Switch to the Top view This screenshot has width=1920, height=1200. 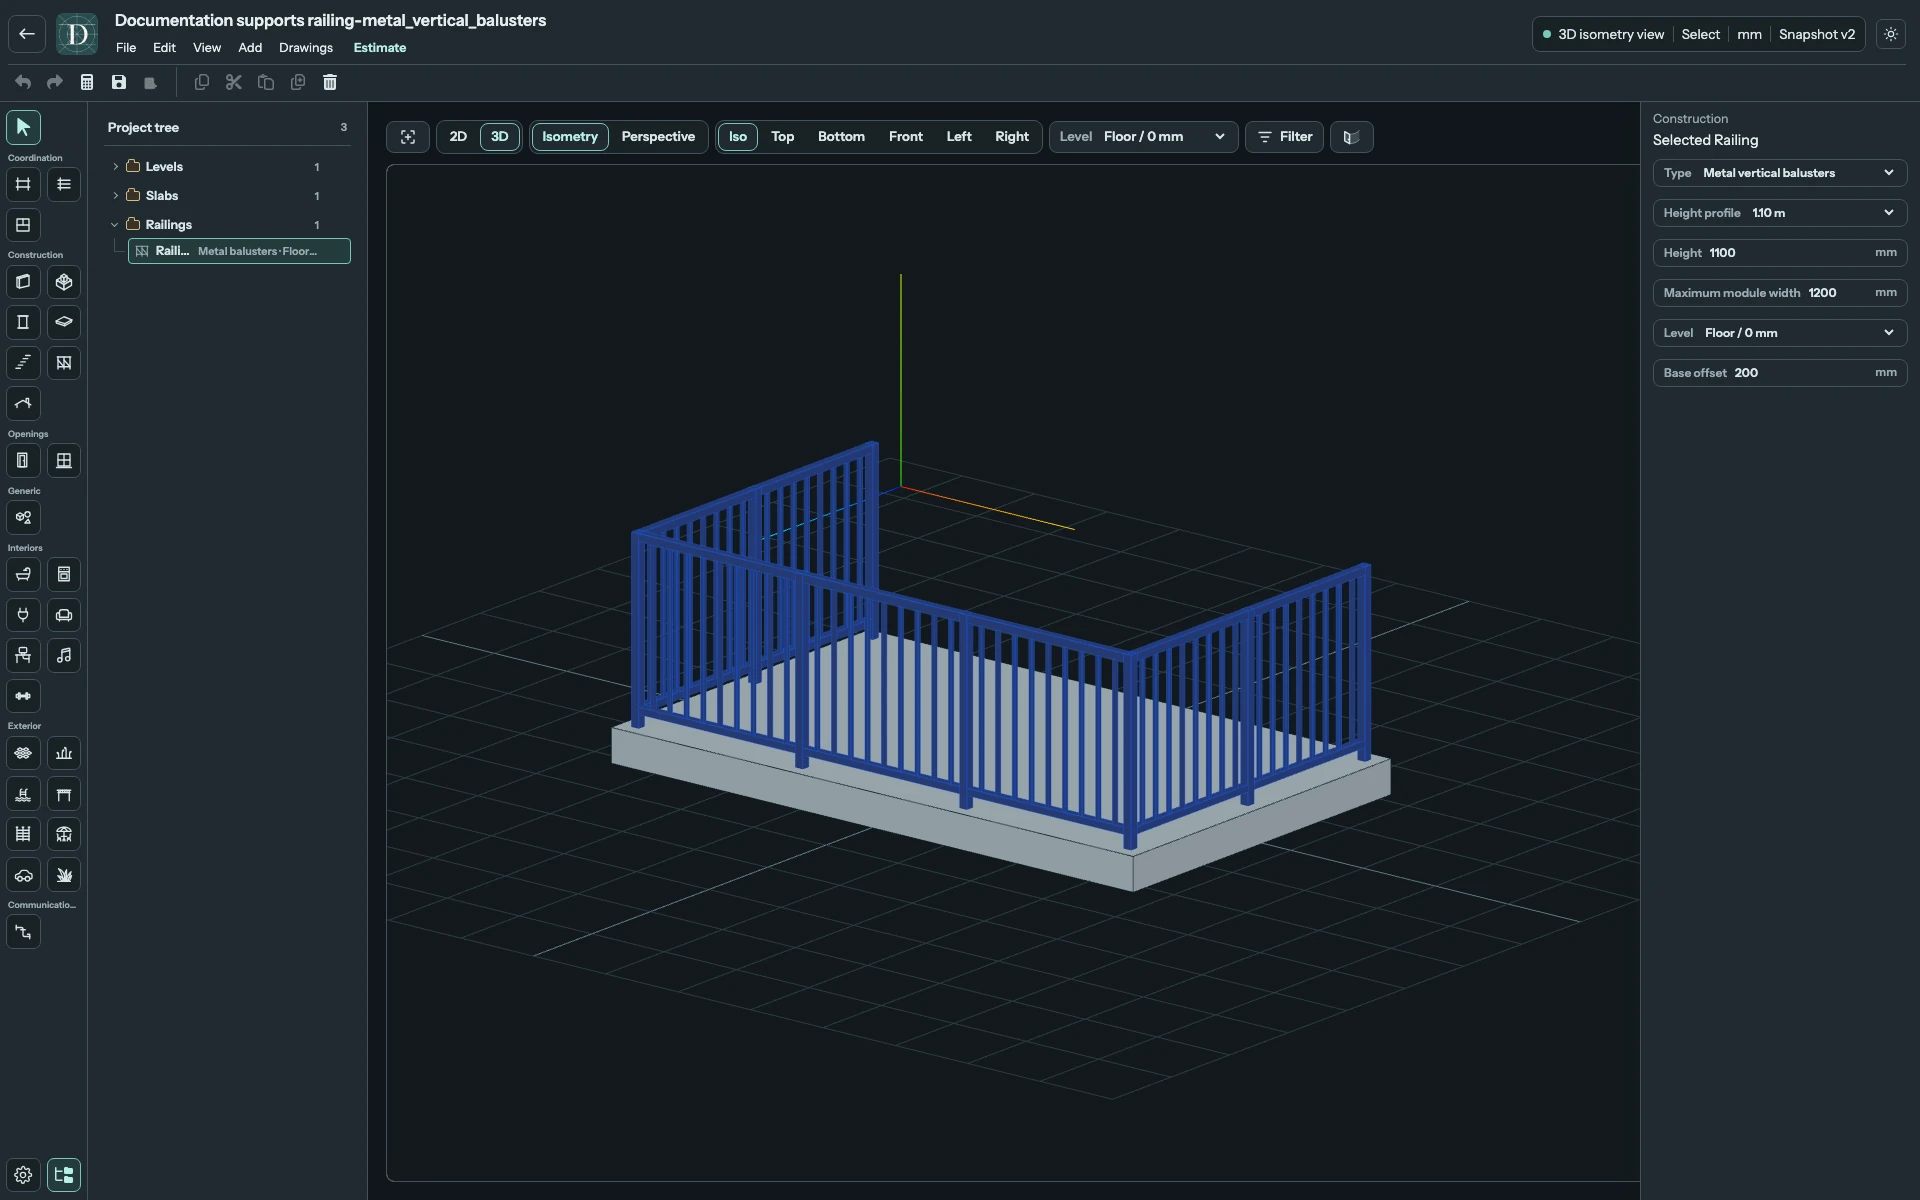pos(783,137)
